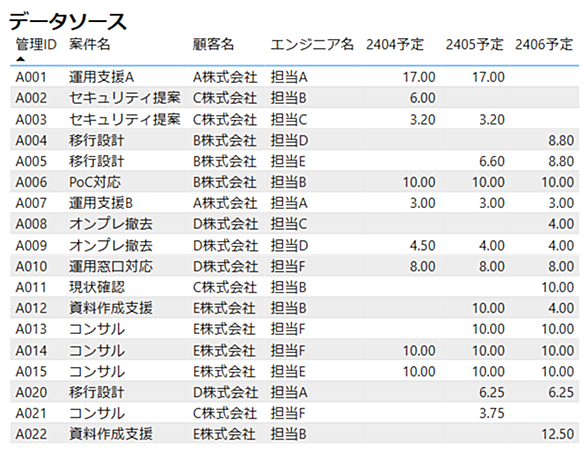Click the エンジニア名 column header
Screen dimensions: 586x449
pos(312,44)
